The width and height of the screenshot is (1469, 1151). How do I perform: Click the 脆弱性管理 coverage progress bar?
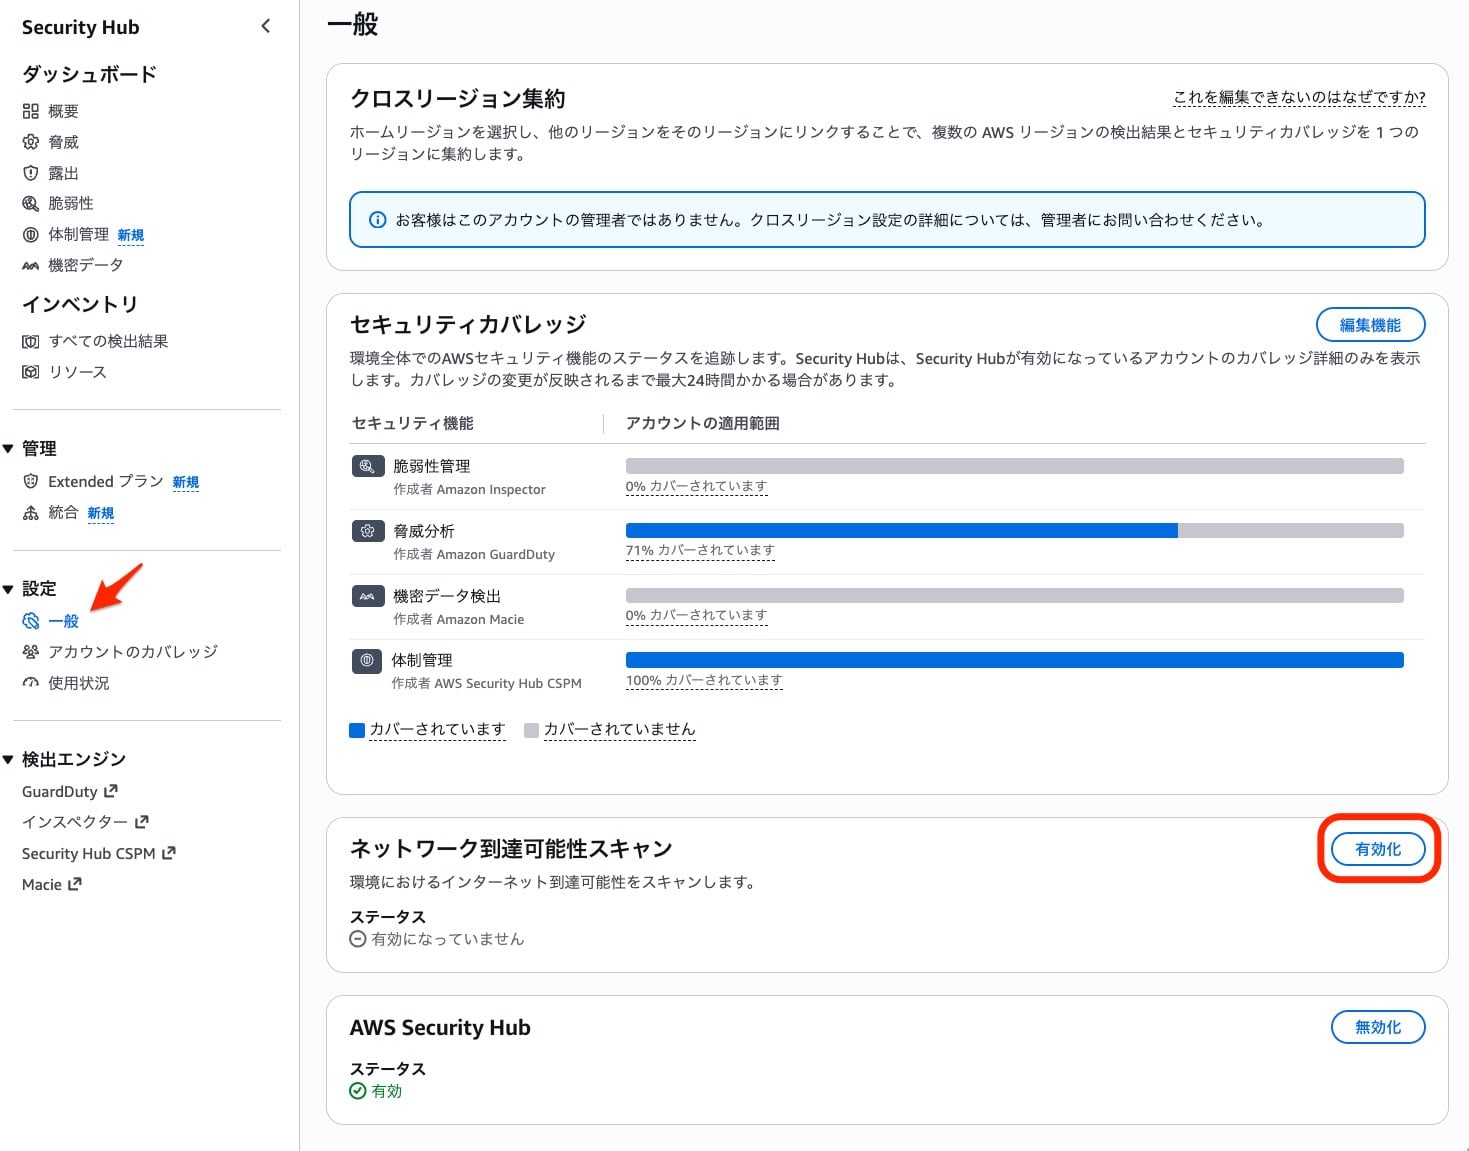[x=1014, y=466]
